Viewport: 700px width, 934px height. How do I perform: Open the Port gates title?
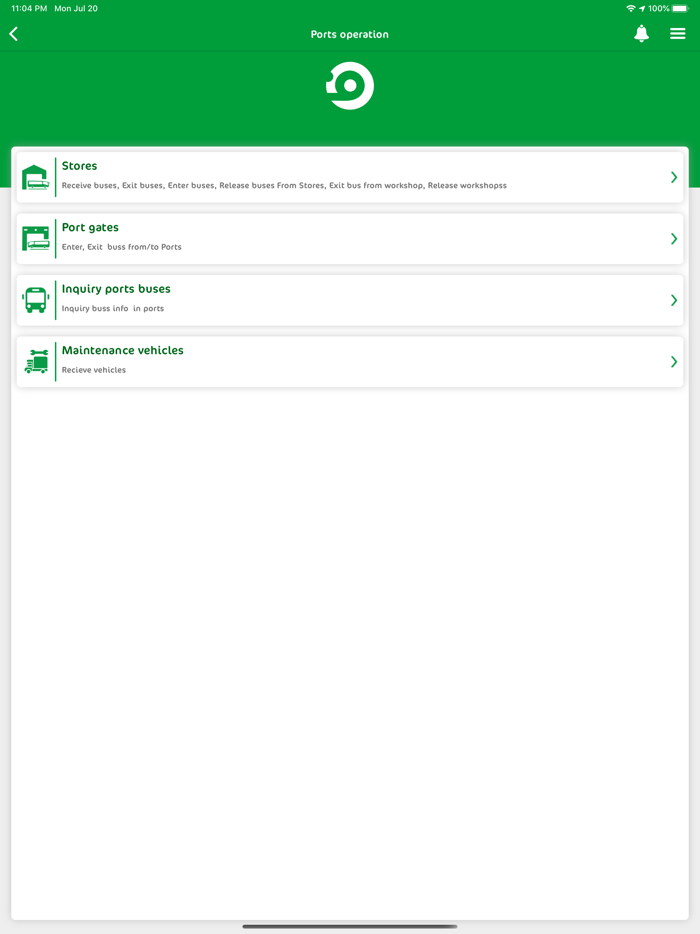coord(90,228)
